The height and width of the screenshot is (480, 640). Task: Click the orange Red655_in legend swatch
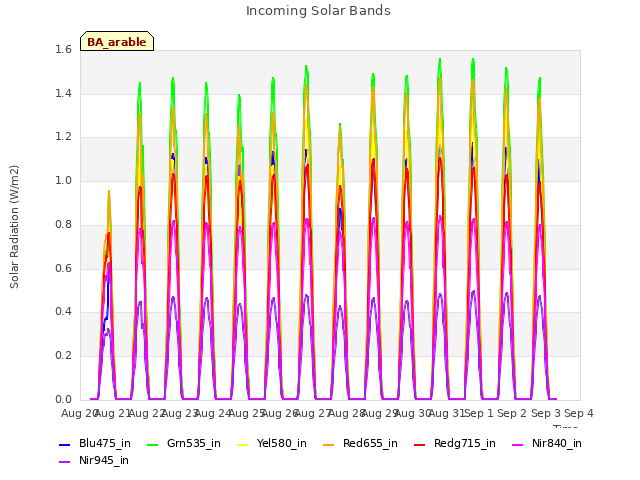click(329, 444)
